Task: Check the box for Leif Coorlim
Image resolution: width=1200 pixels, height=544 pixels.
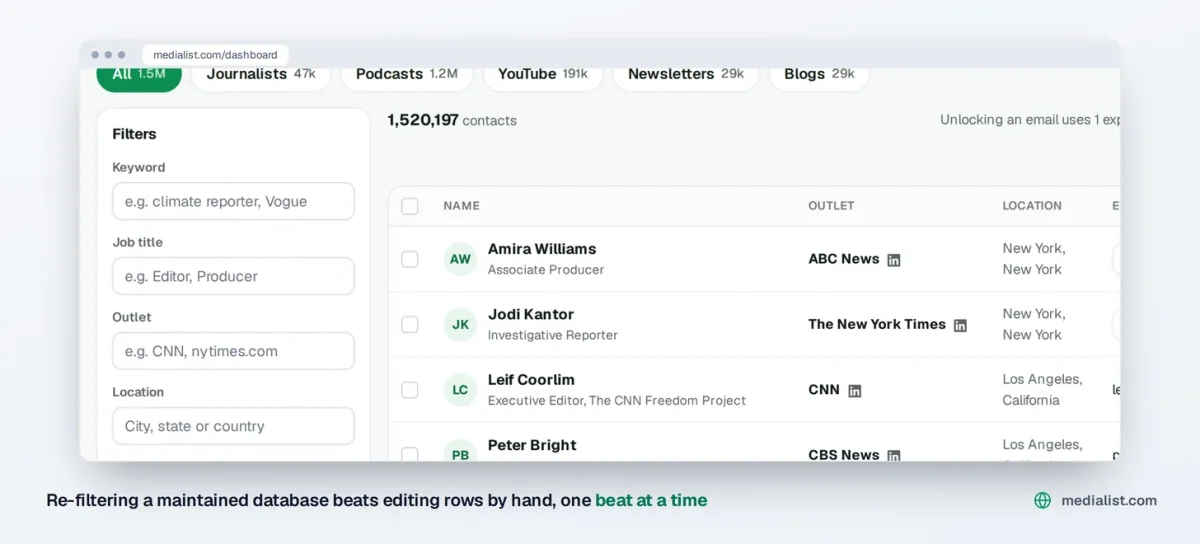Action: 410,390
